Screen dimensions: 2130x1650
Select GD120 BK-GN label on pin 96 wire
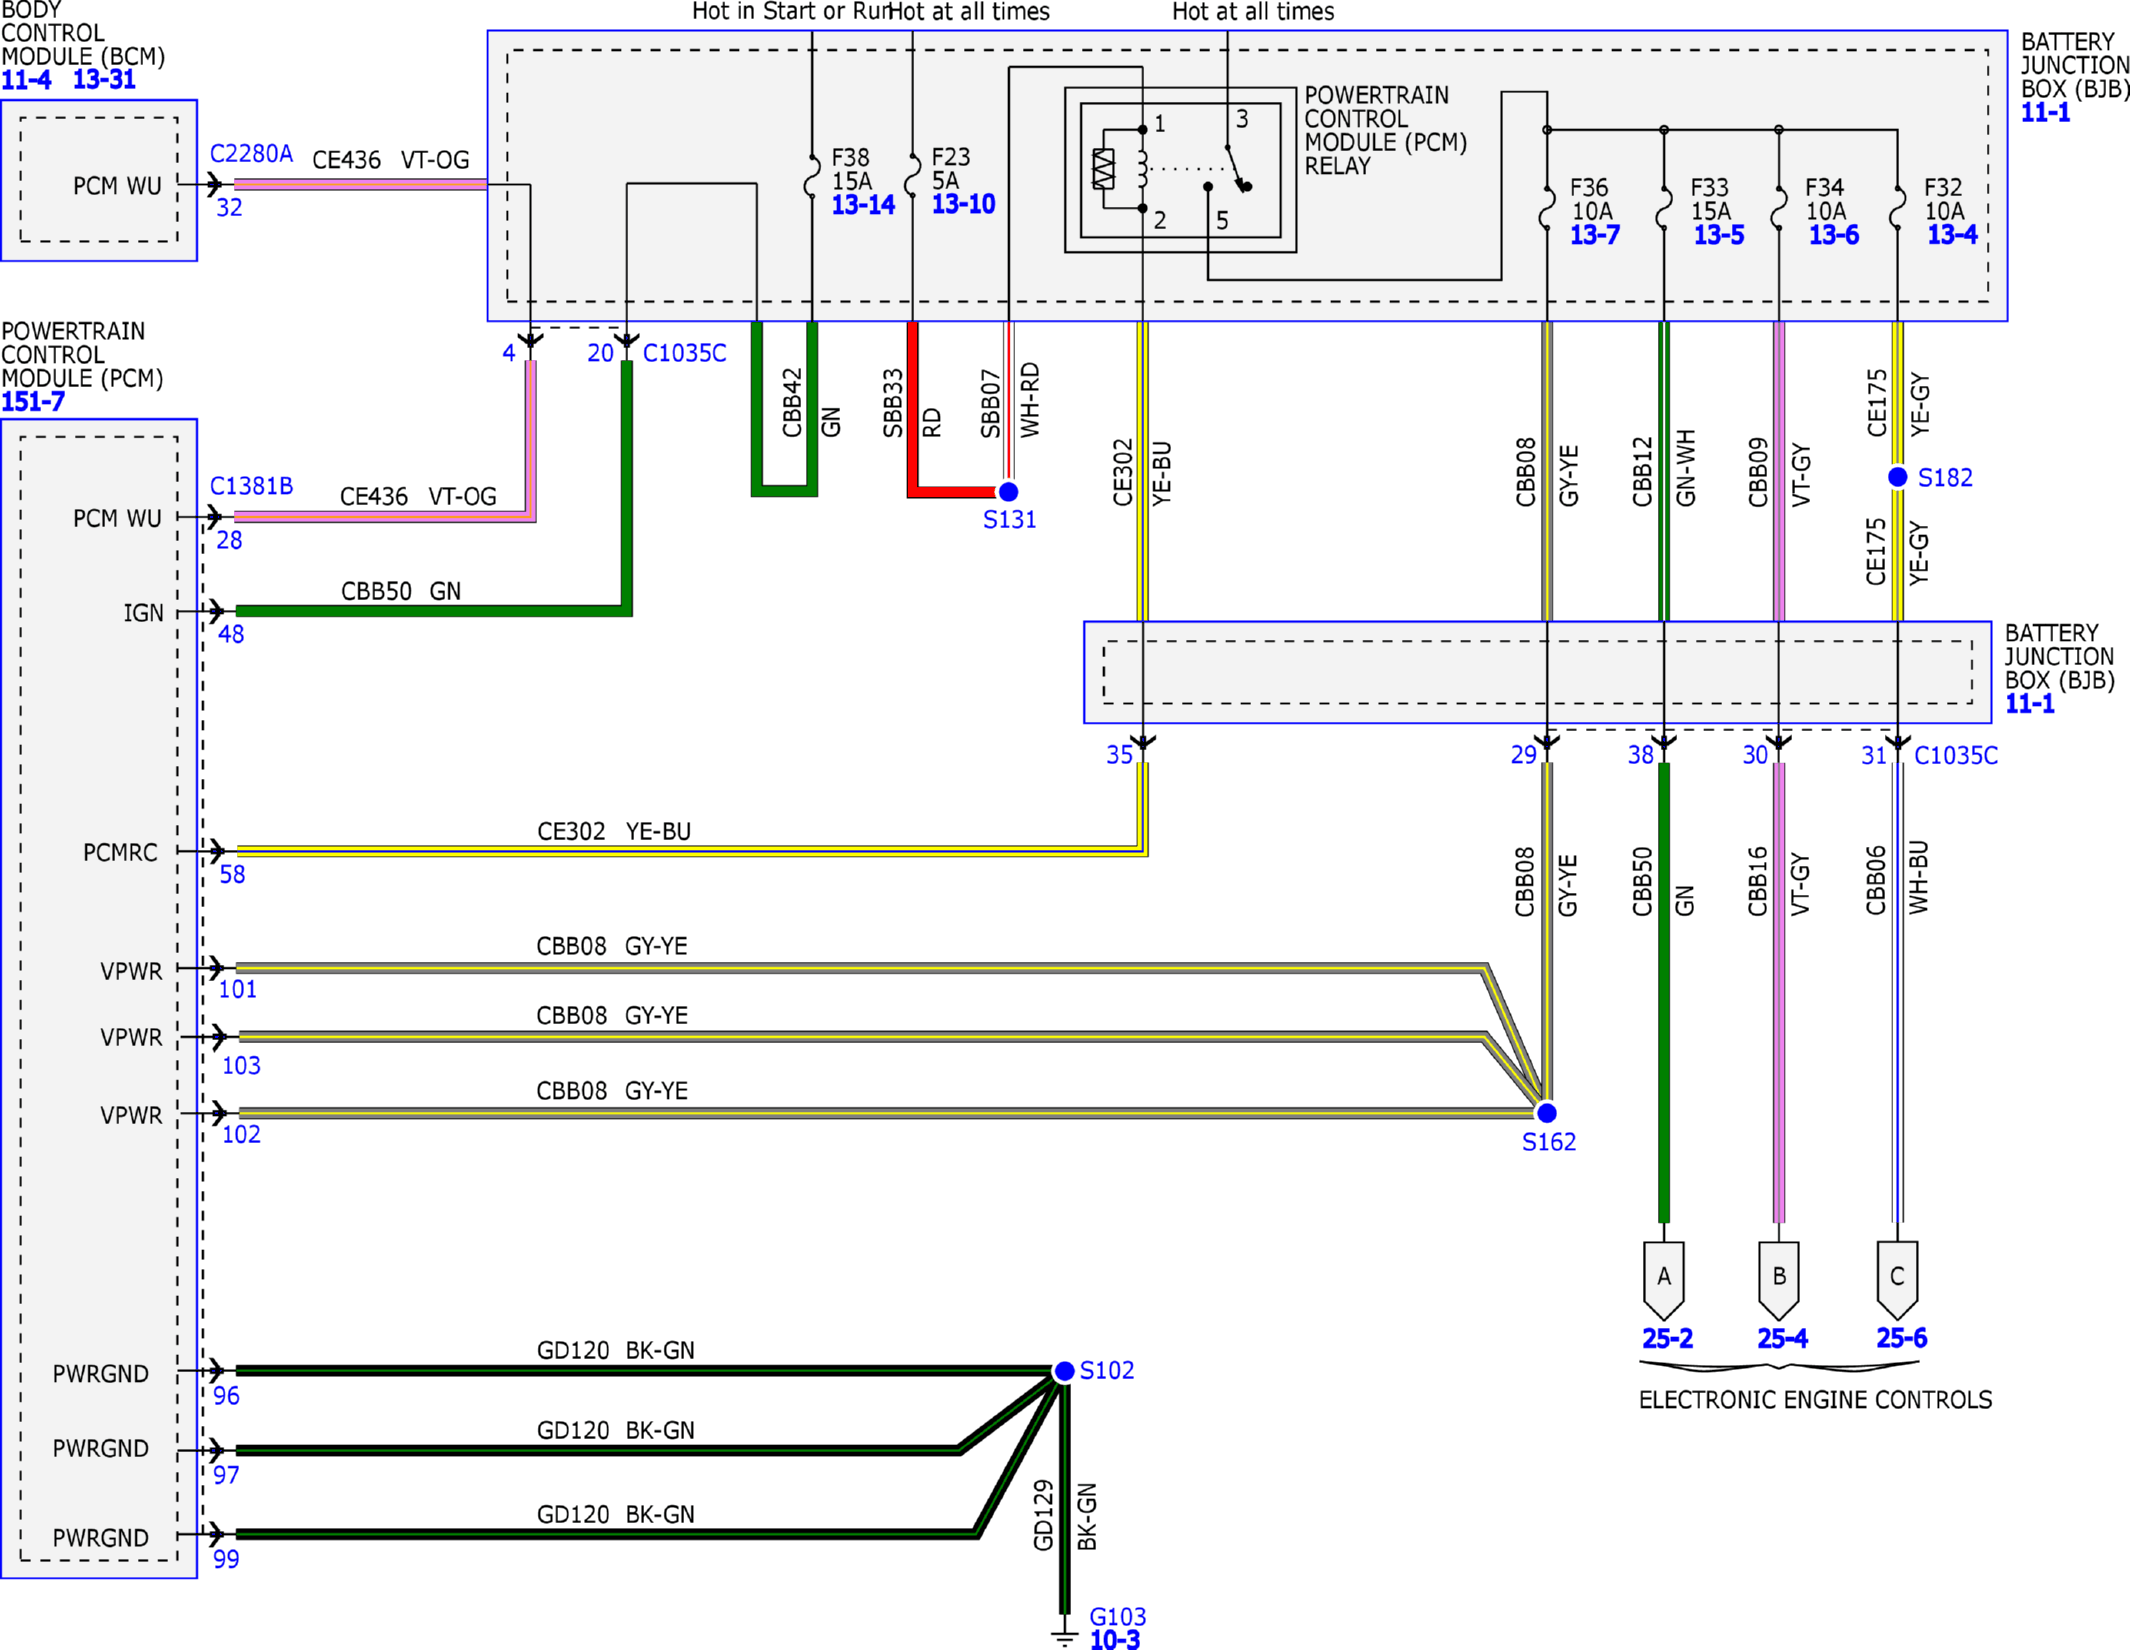616,1350
